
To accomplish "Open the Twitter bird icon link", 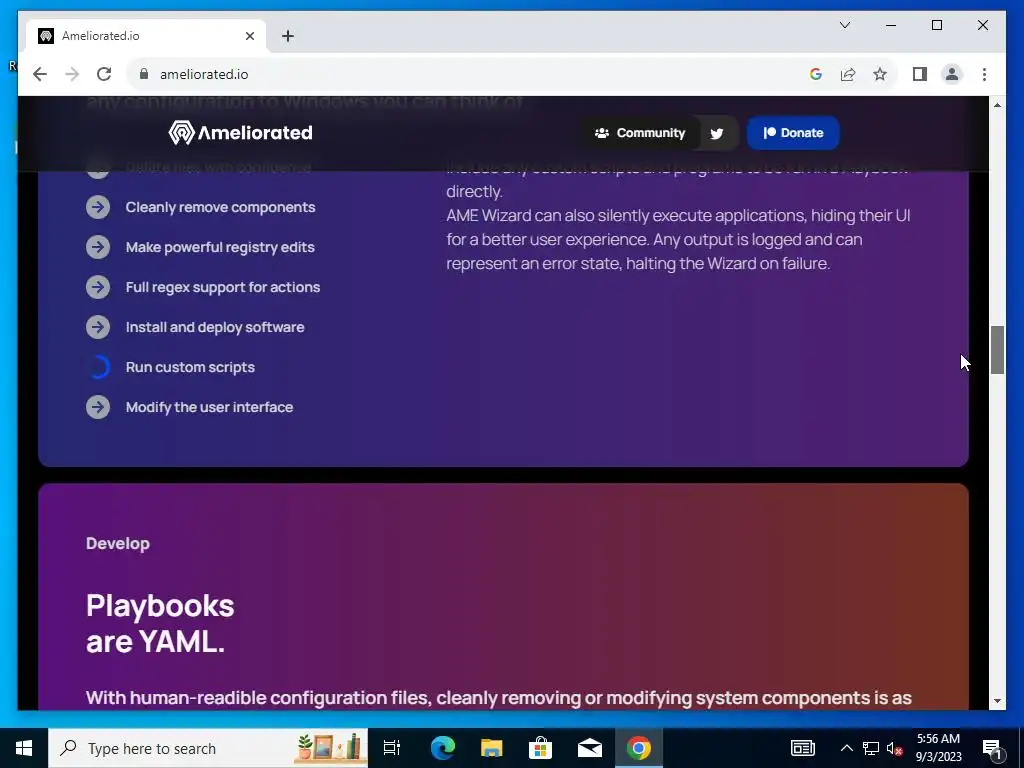I will point(717,133).
